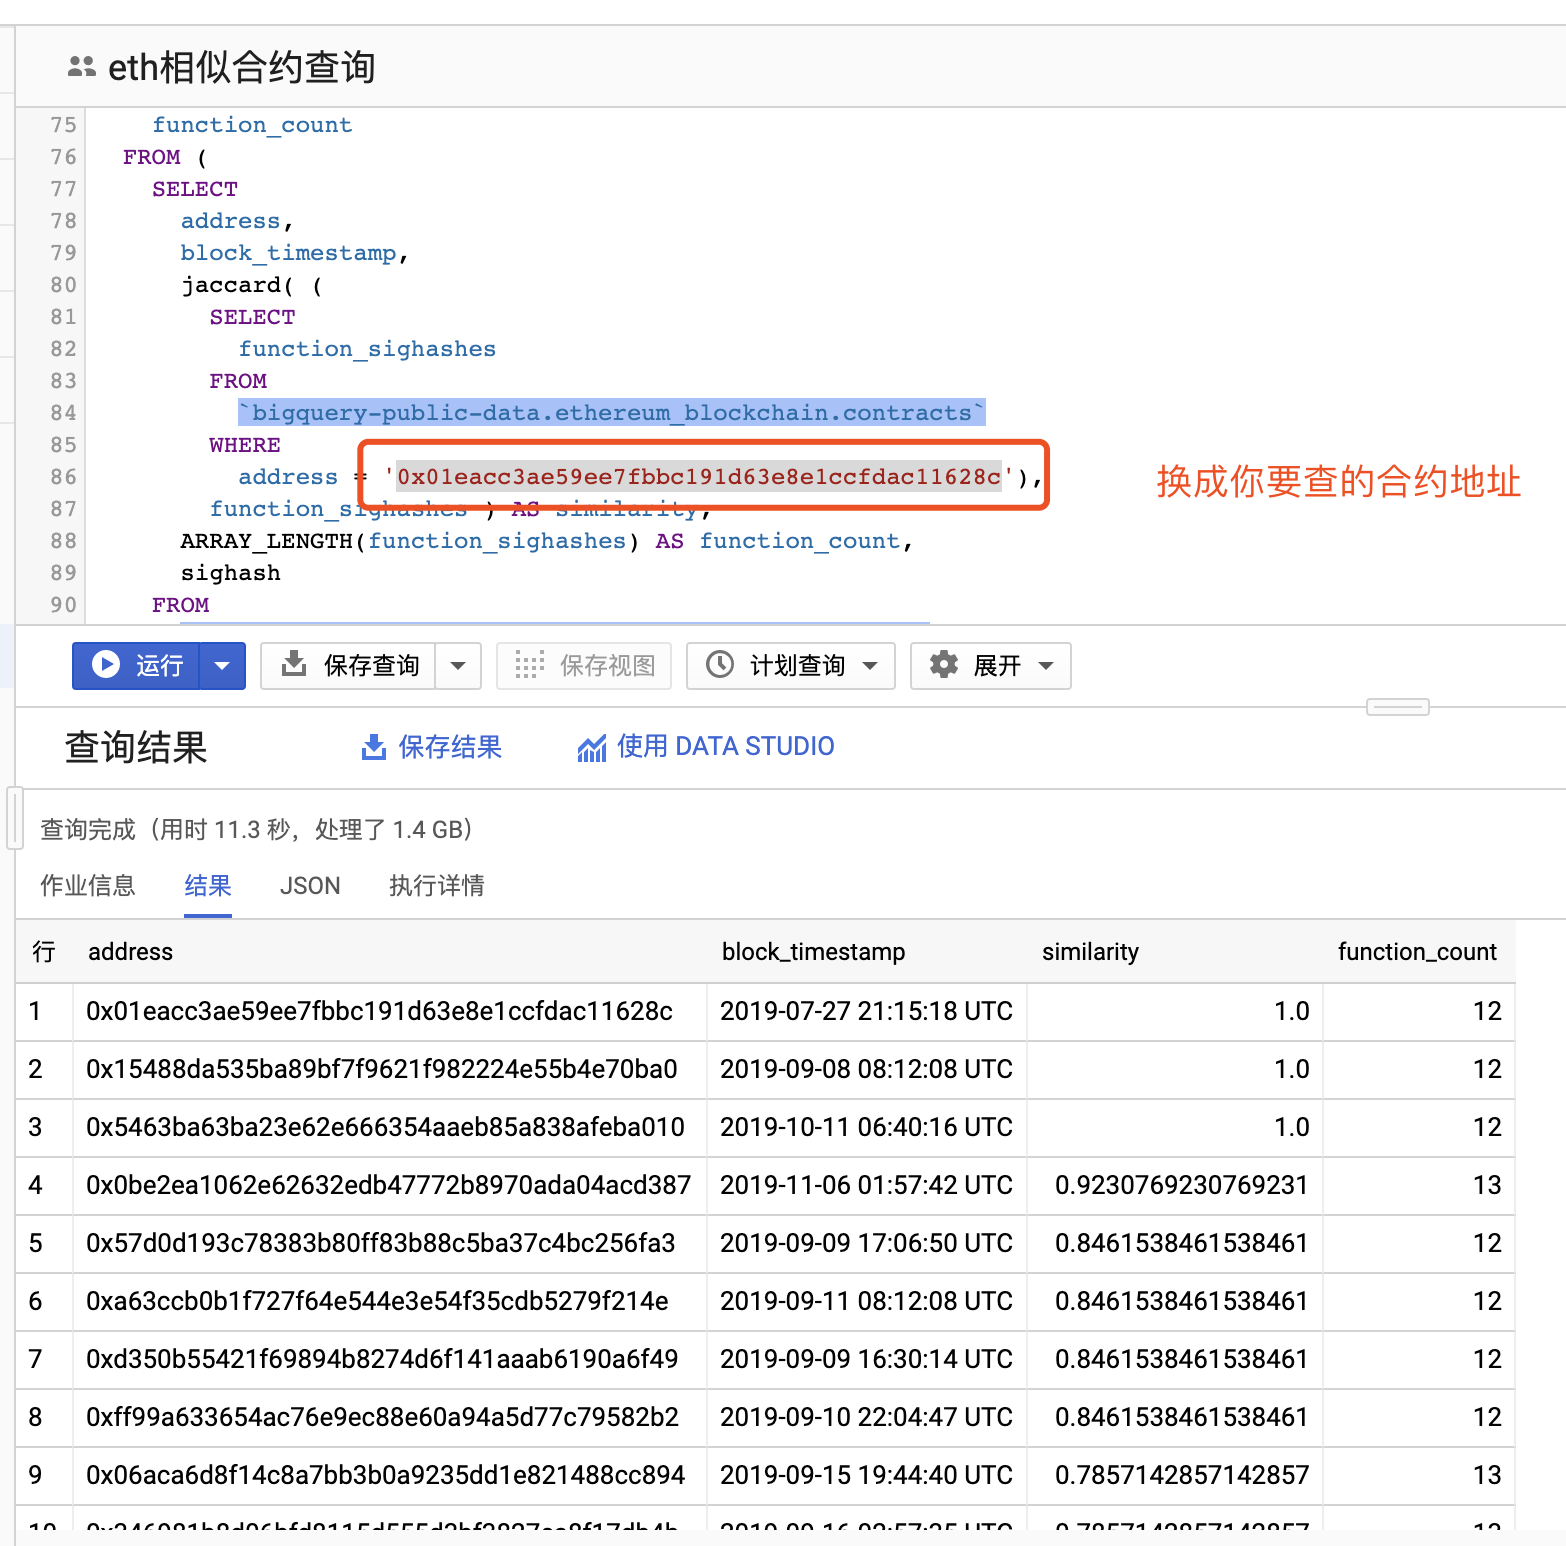Screen dimensions: 1566x1546
Task: Open the 执行详情 tab
Action: point(436,886)
